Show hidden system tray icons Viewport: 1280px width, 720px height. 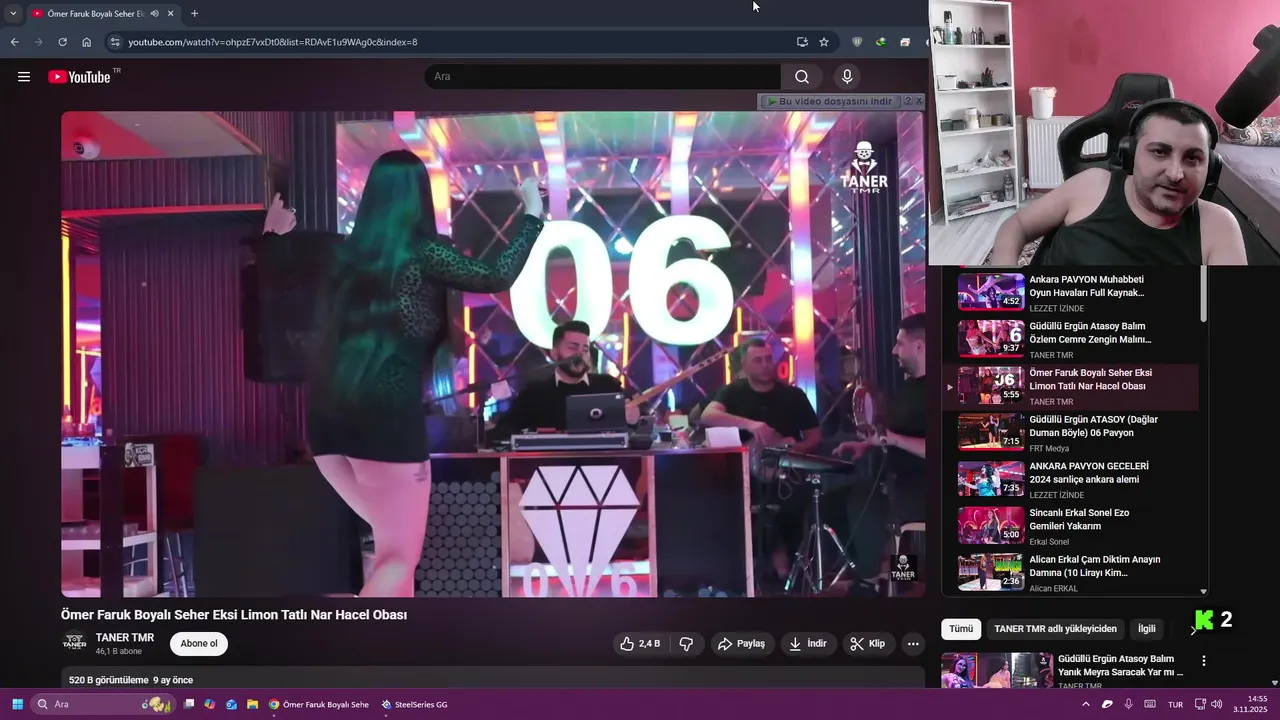1086,704
